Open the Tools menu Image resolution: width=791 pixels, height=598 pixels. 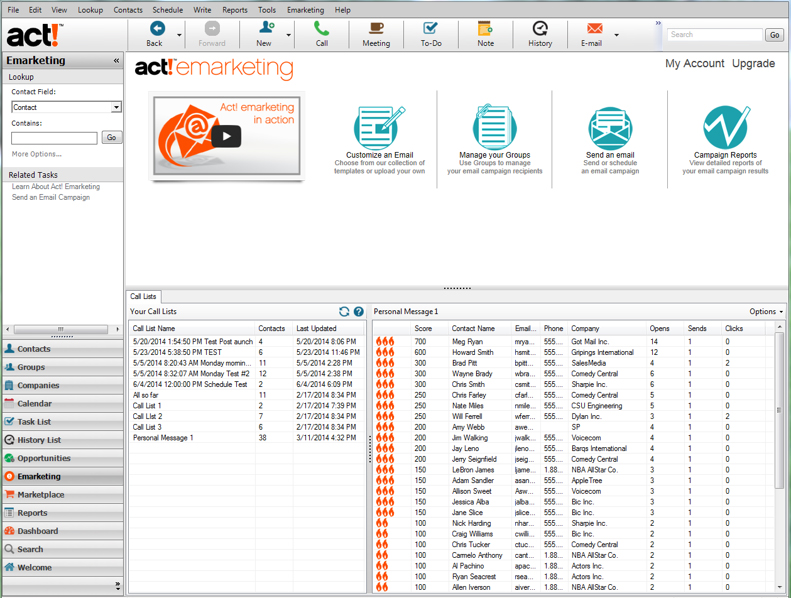pos(267,10)
